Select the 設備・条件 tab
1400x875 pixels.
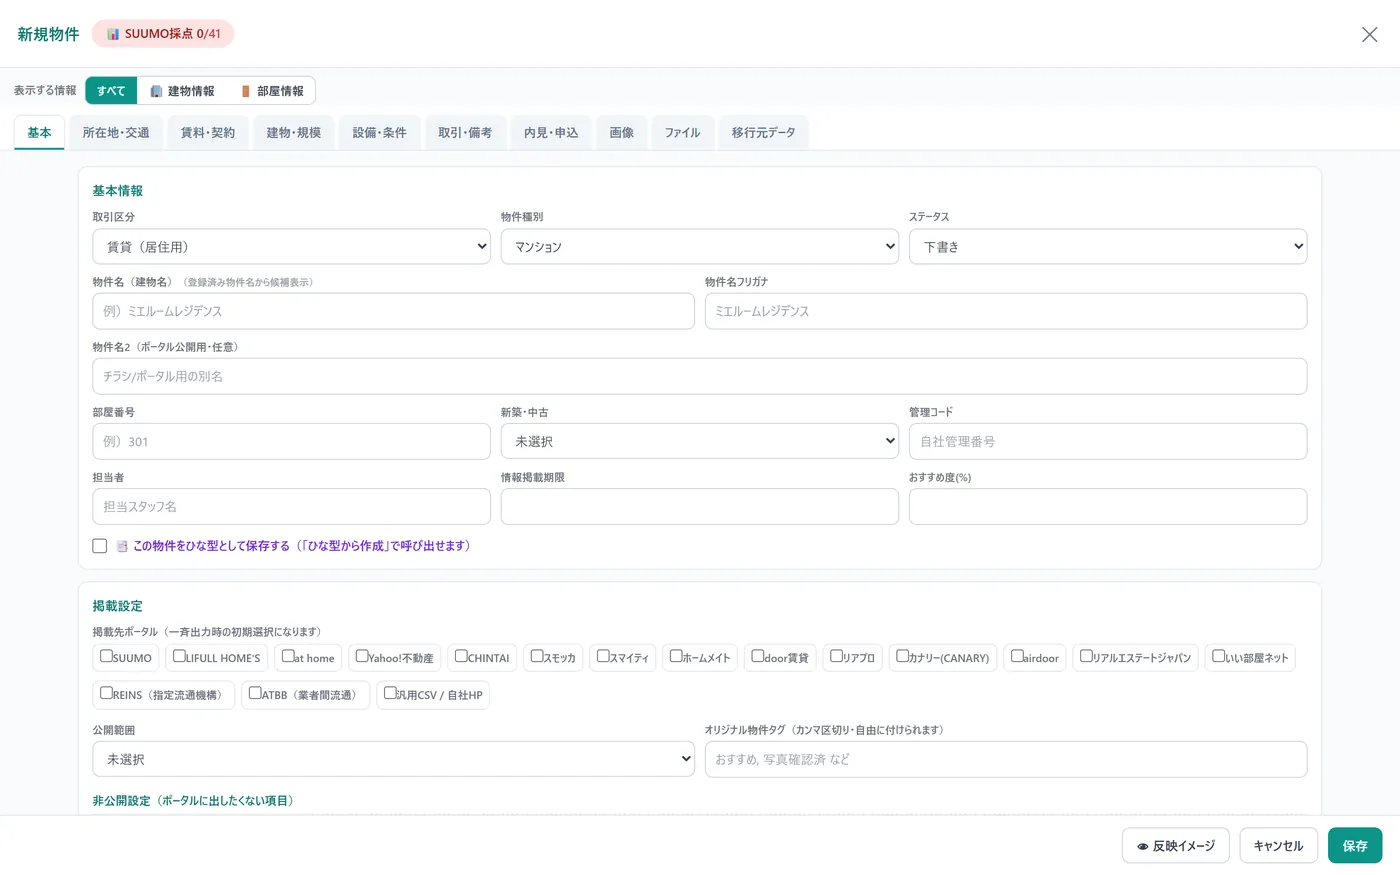click(380, 133)
